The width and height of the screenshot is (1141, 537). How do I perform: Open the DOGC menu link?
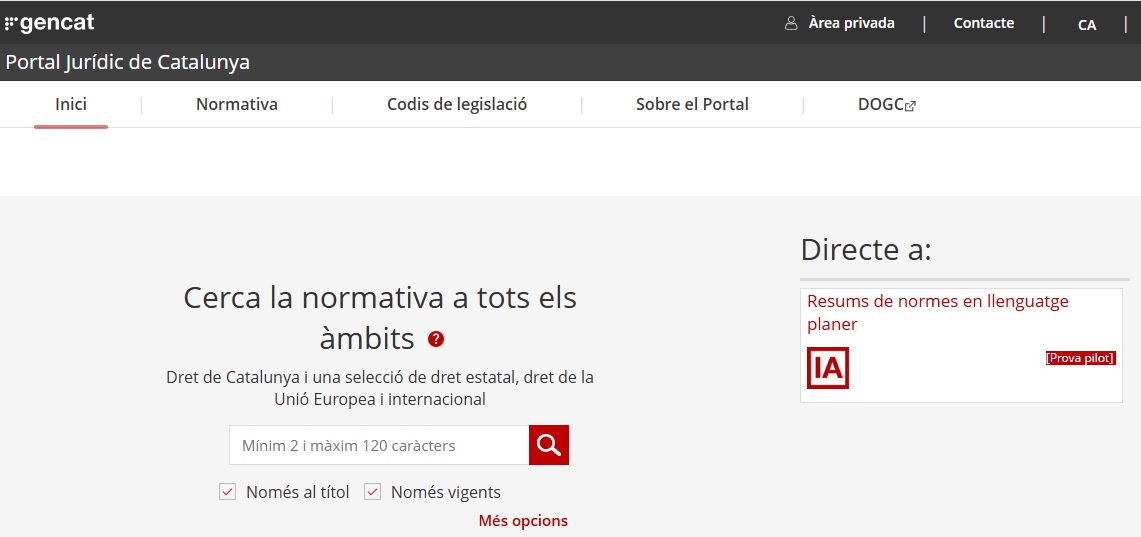tap(886, 104)
